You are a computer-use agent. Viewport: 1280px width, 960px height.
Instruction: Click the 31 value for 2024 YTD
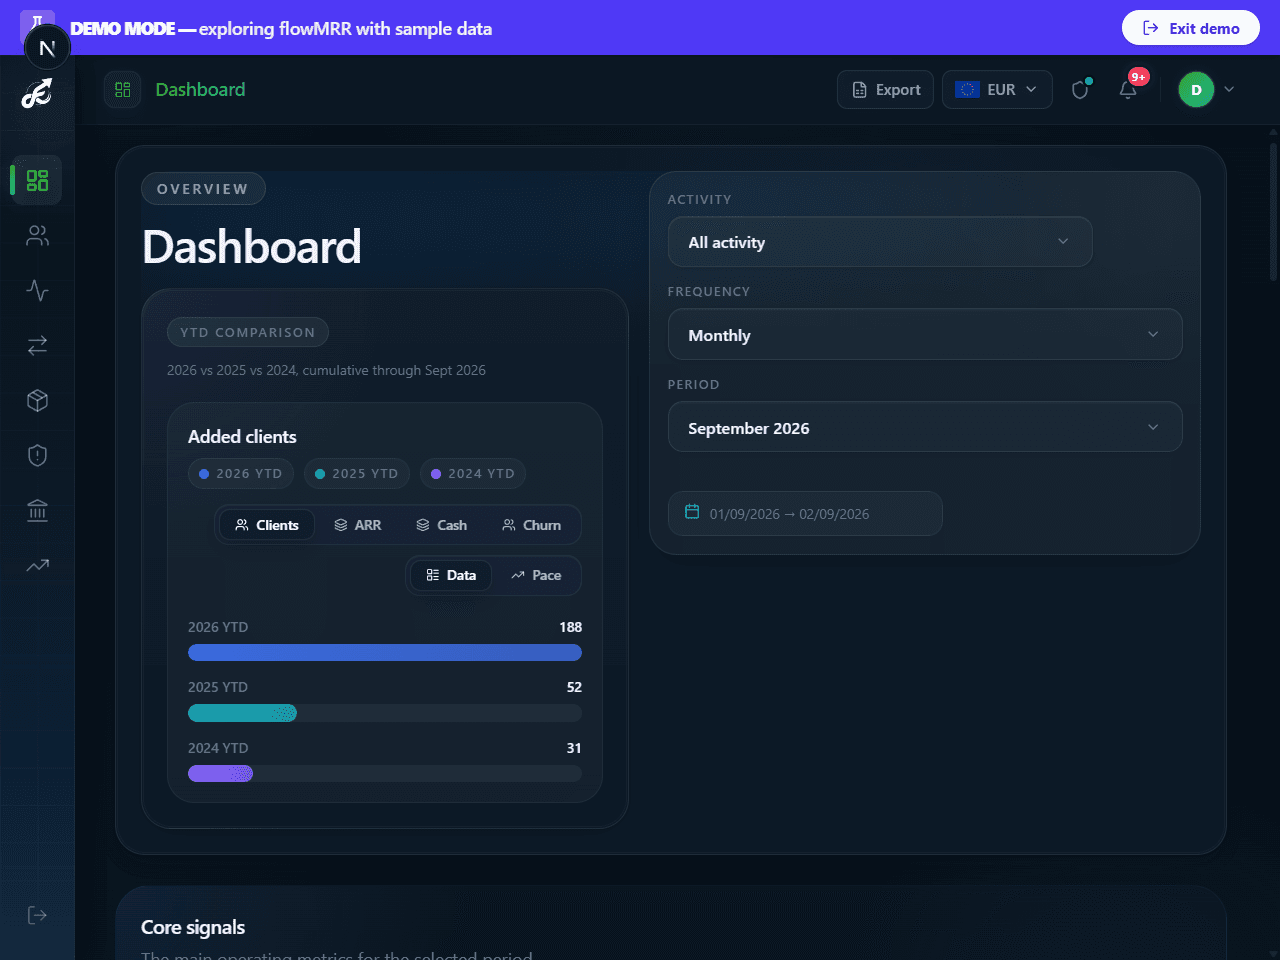coord(574,748)
